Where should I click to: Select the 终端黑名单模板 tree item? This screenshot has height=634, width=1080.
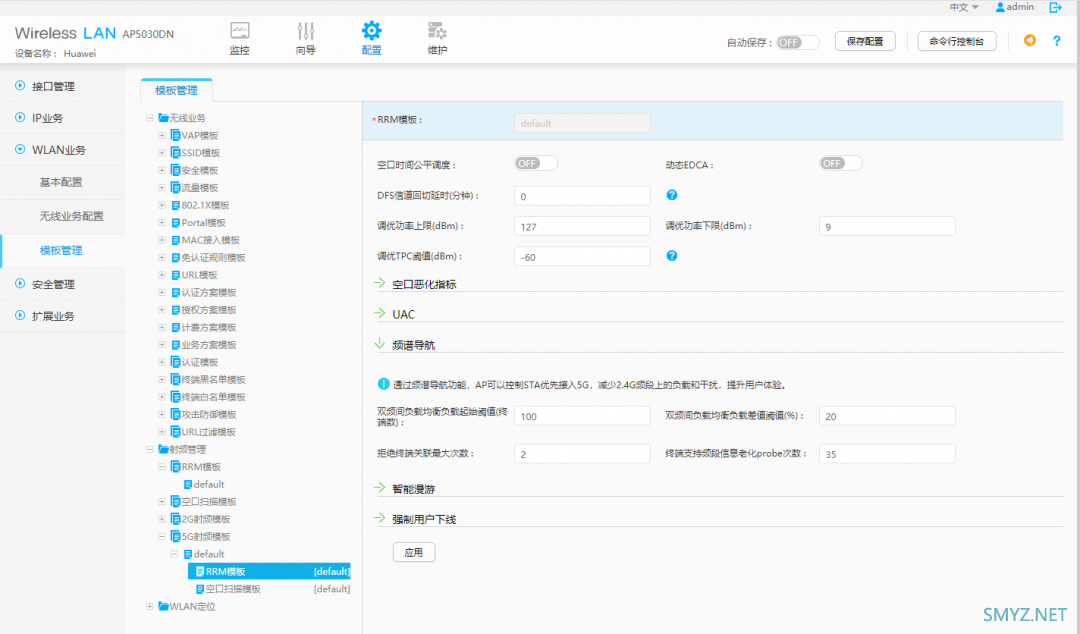[213, 380]
